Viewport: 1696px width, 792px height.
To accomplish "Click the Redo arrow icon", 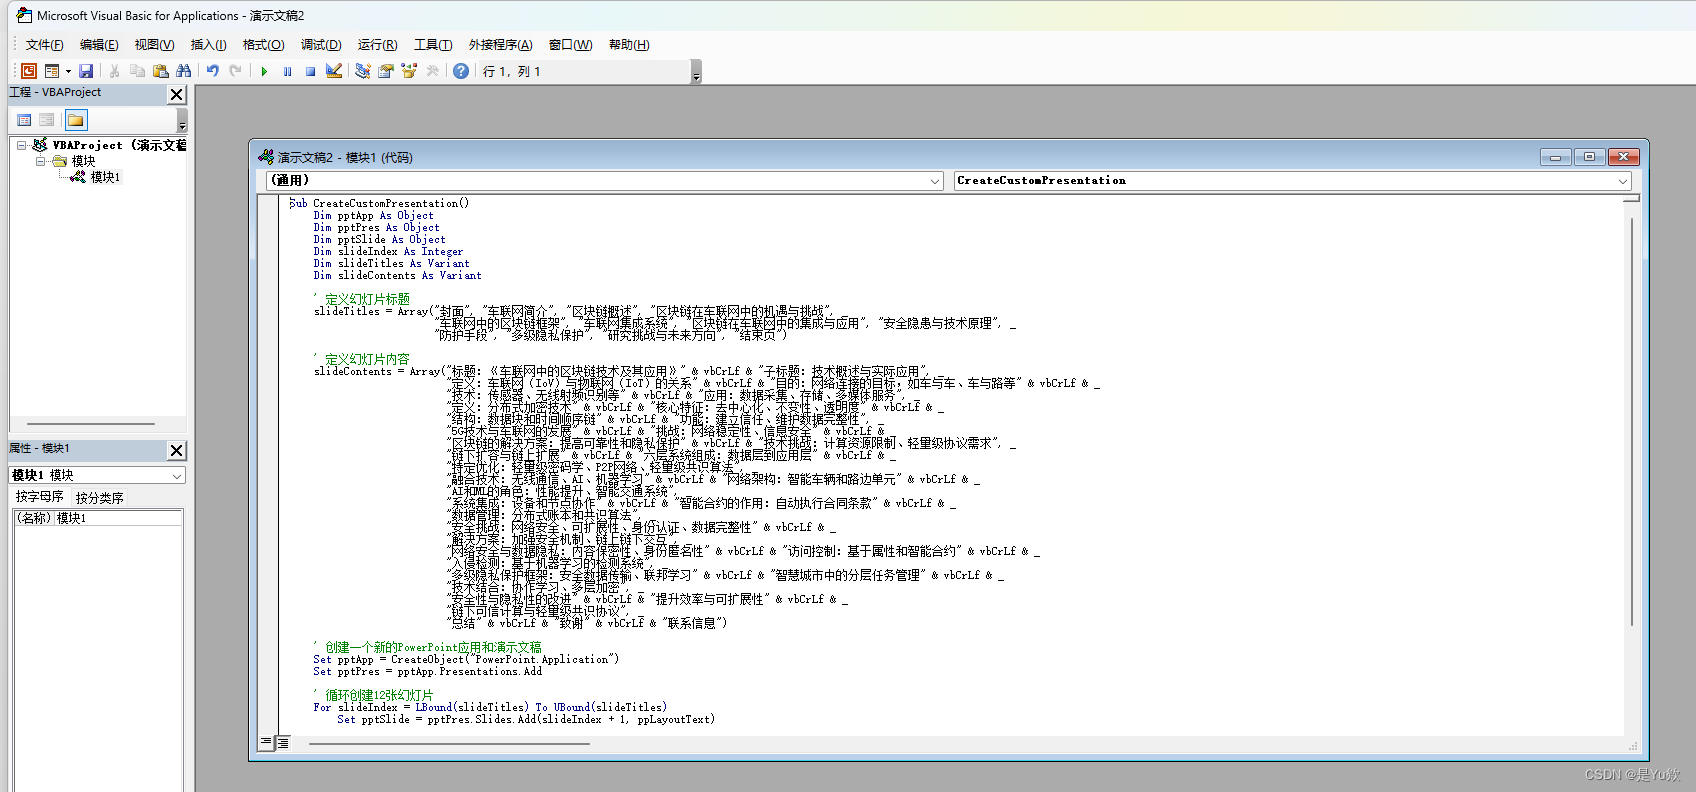I will coord(235,71).
